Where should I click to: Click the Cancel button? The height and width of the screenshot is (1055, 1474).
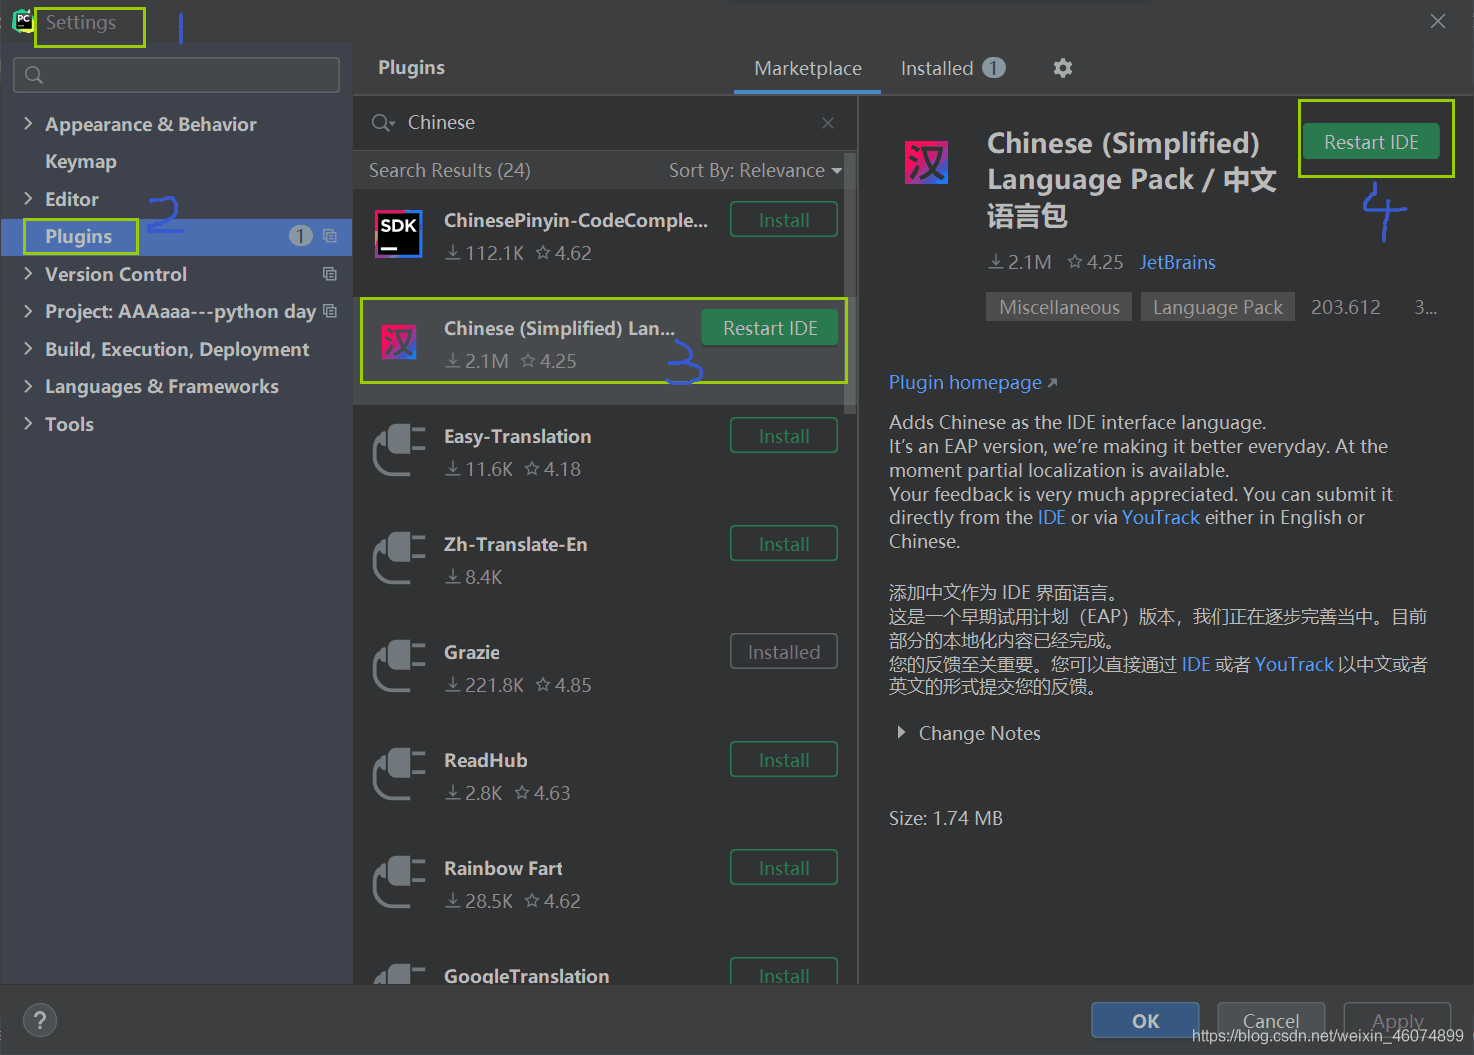pos(1271,1020)
